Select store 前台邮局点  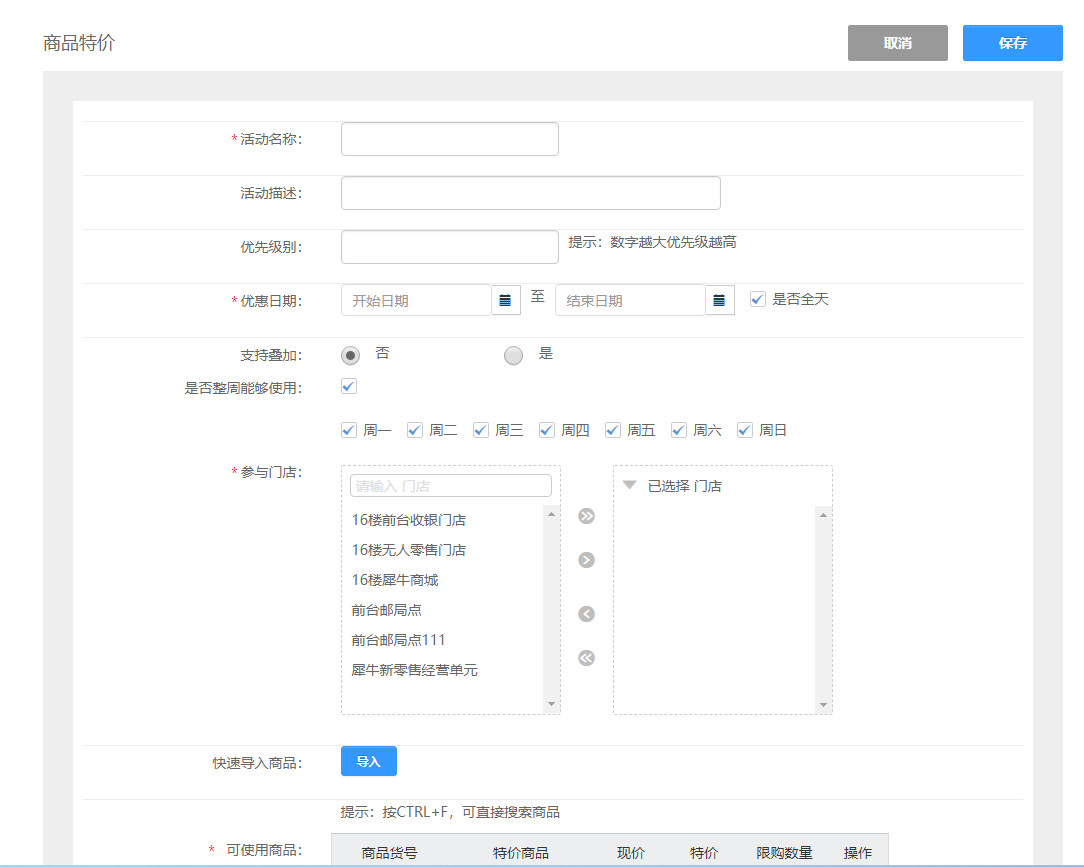386,610
